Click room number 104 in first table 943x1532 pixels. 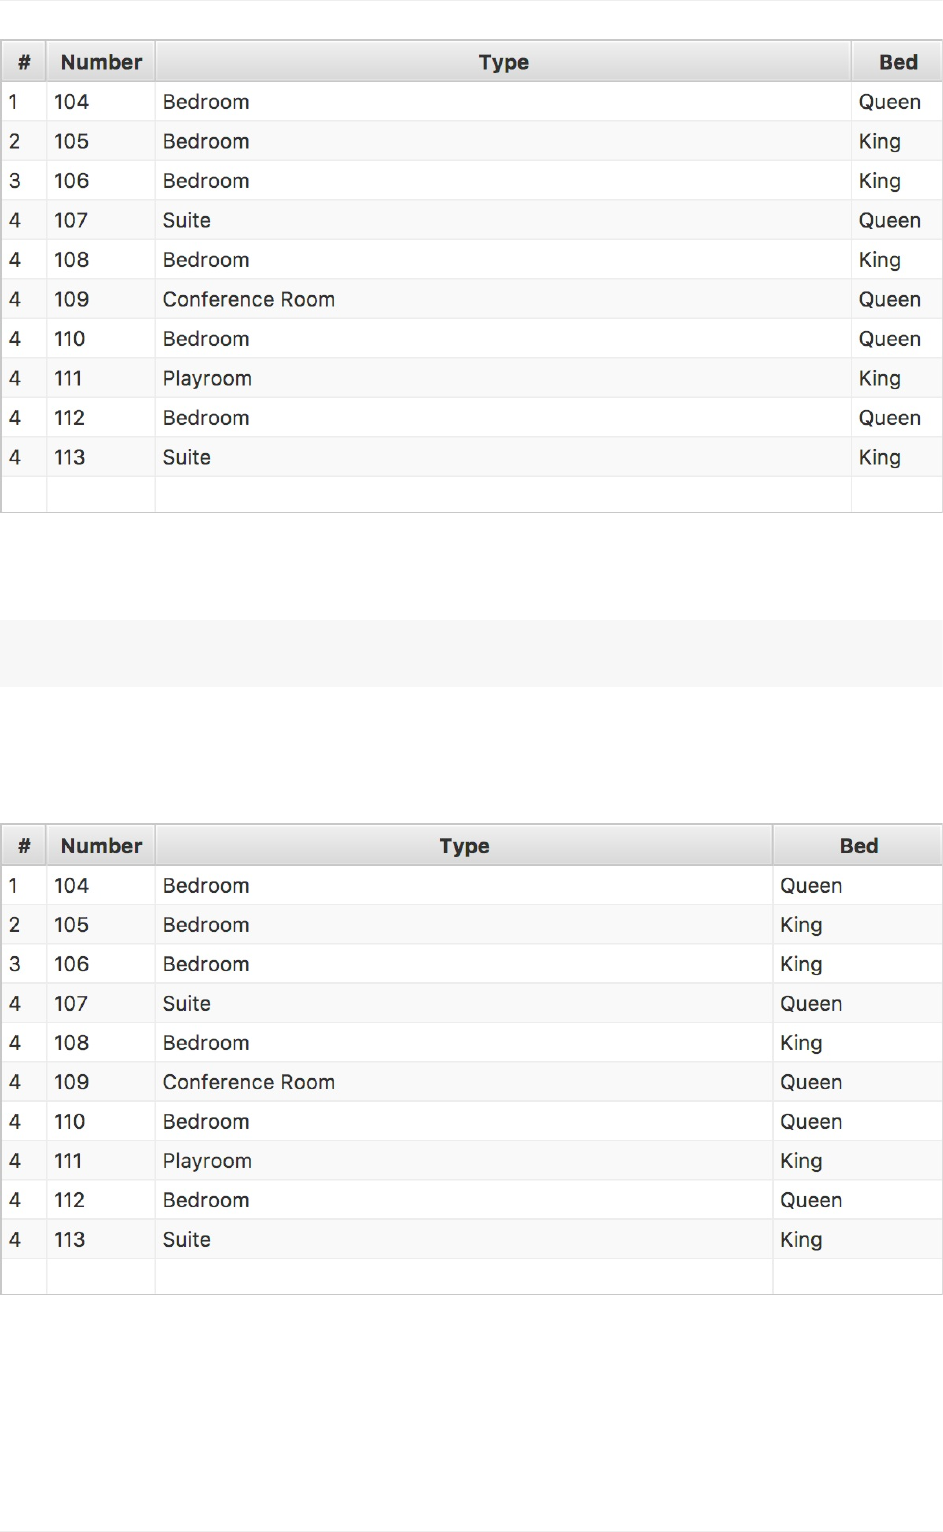point(72,102)
